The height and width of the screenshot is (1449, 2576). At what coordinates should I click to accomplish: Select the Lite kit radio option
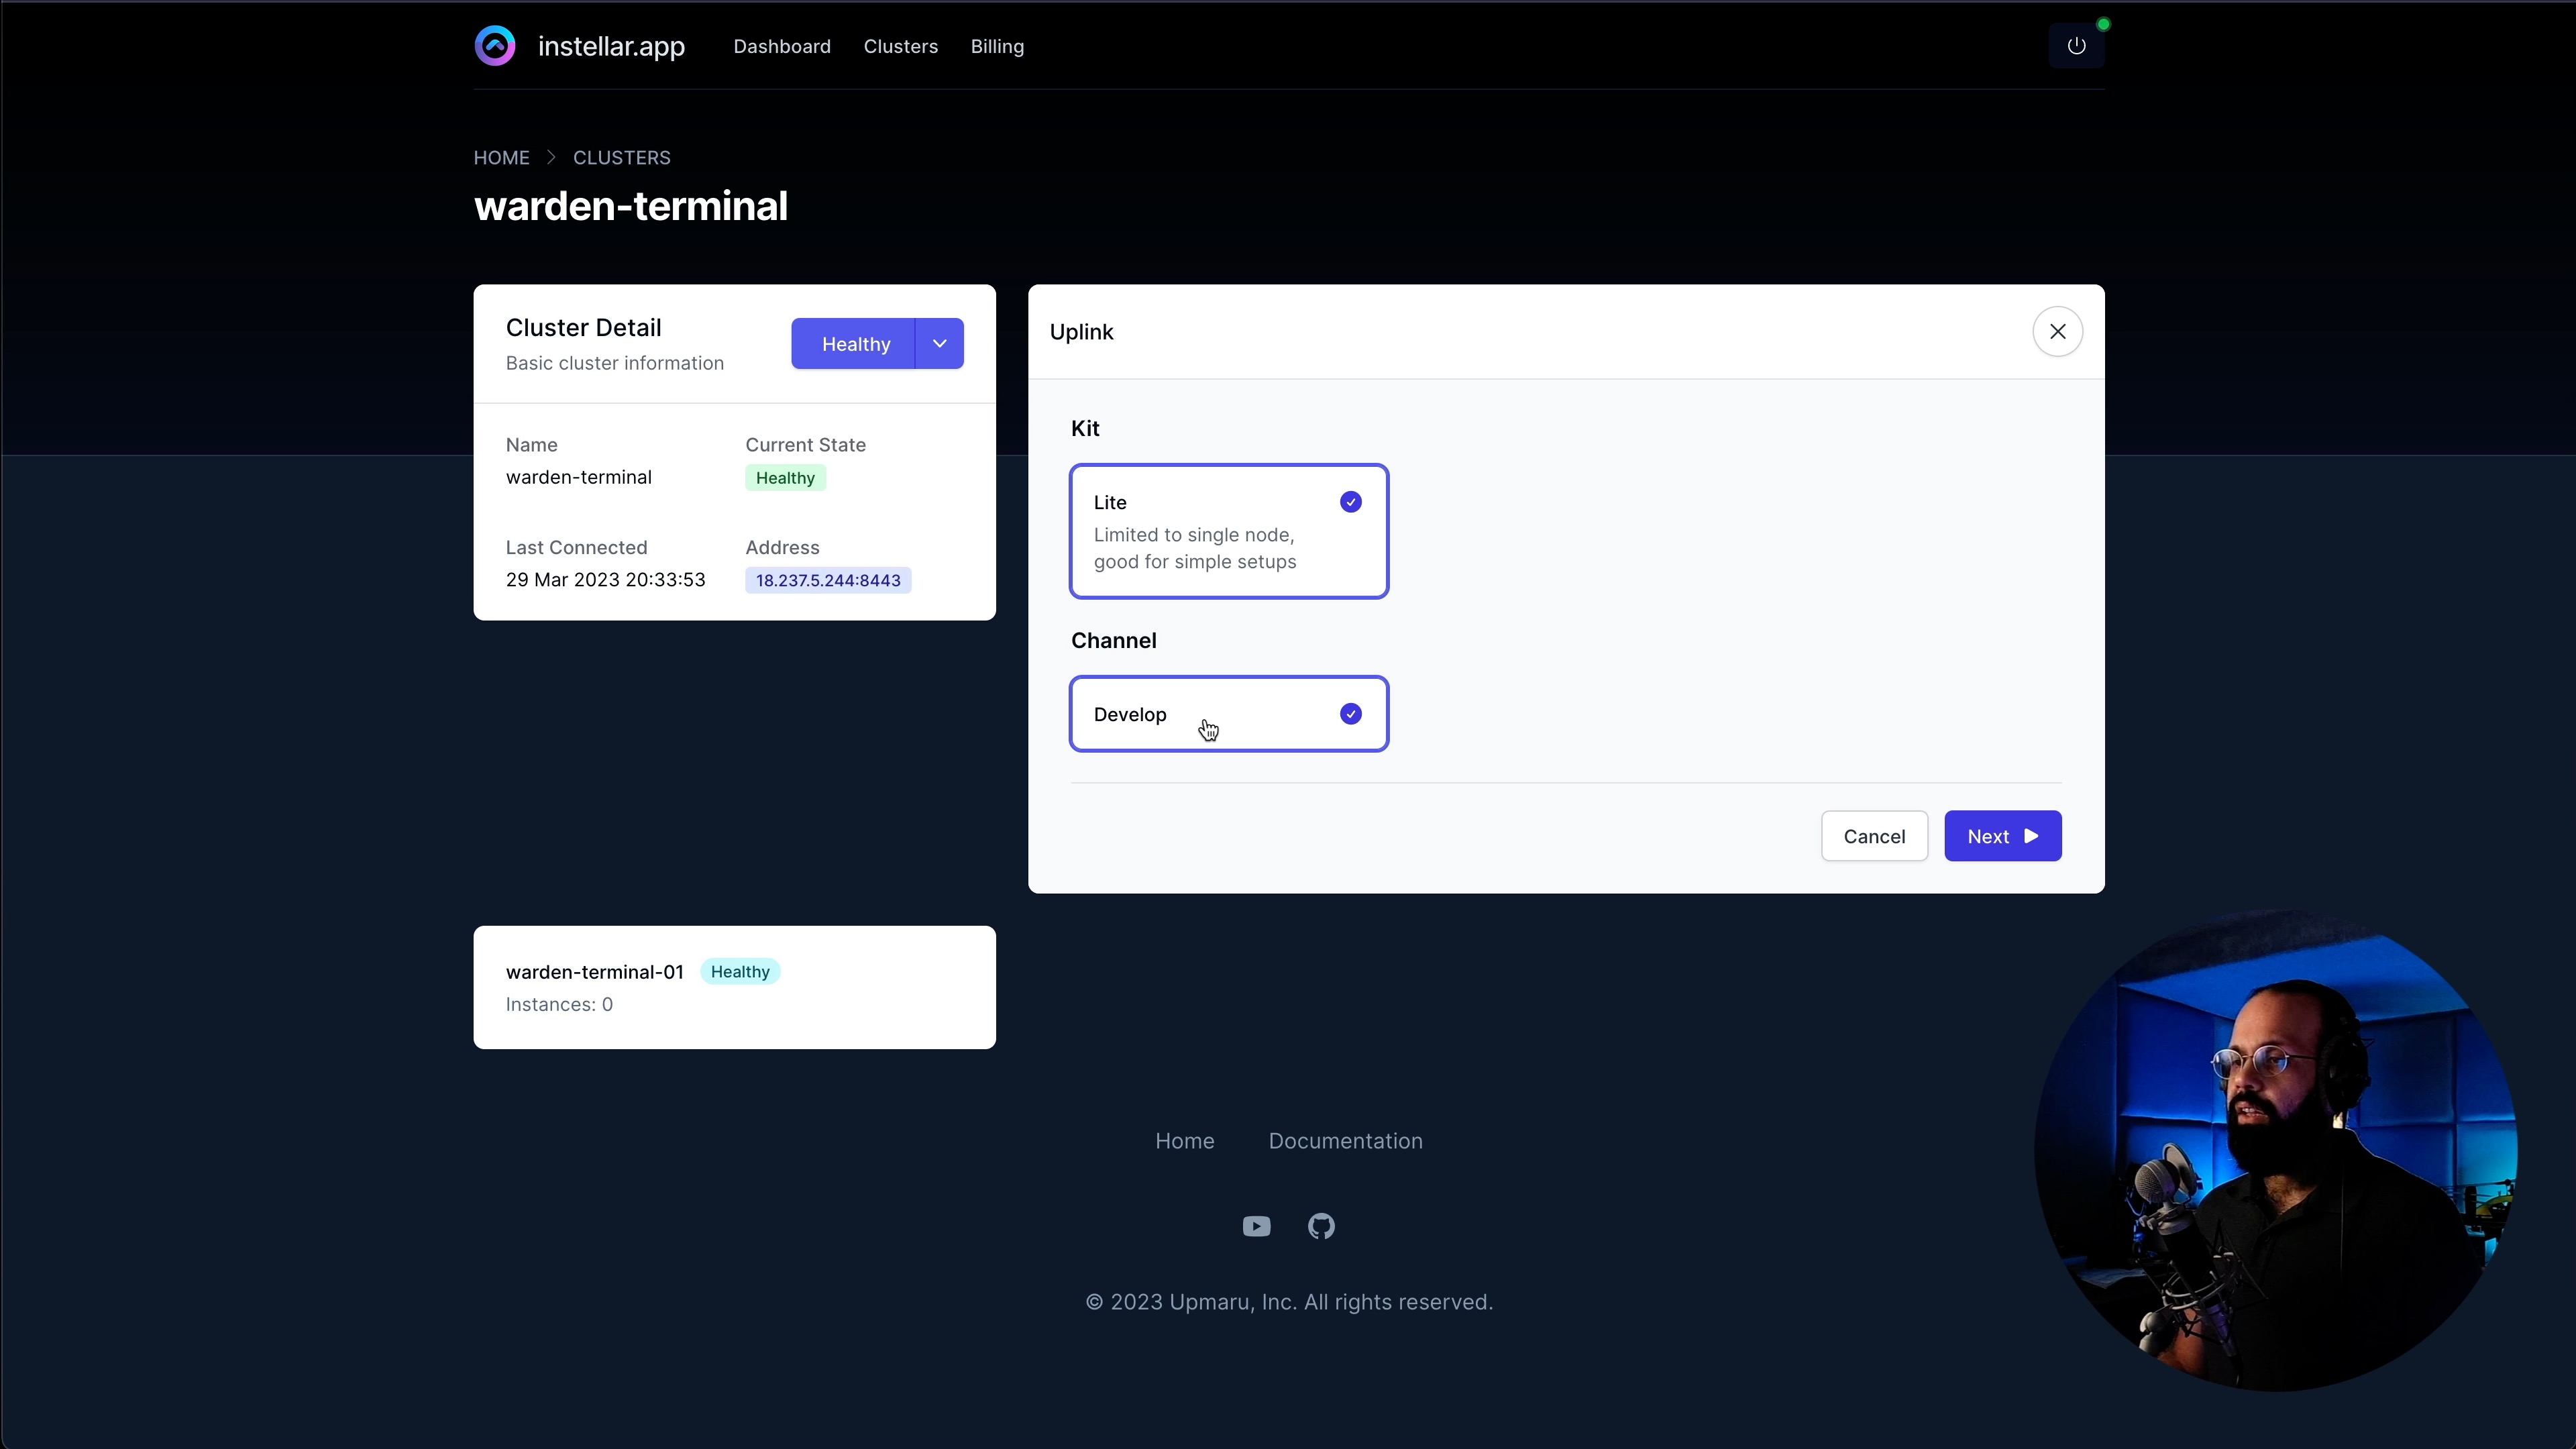1228,531
